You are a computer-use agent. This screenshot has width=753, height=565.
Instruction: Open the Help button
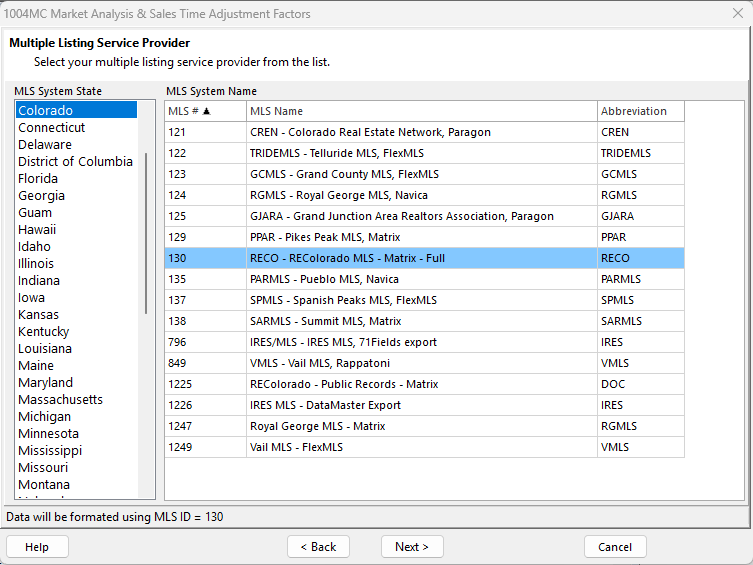pyautogui.click(x=37, y=547)
